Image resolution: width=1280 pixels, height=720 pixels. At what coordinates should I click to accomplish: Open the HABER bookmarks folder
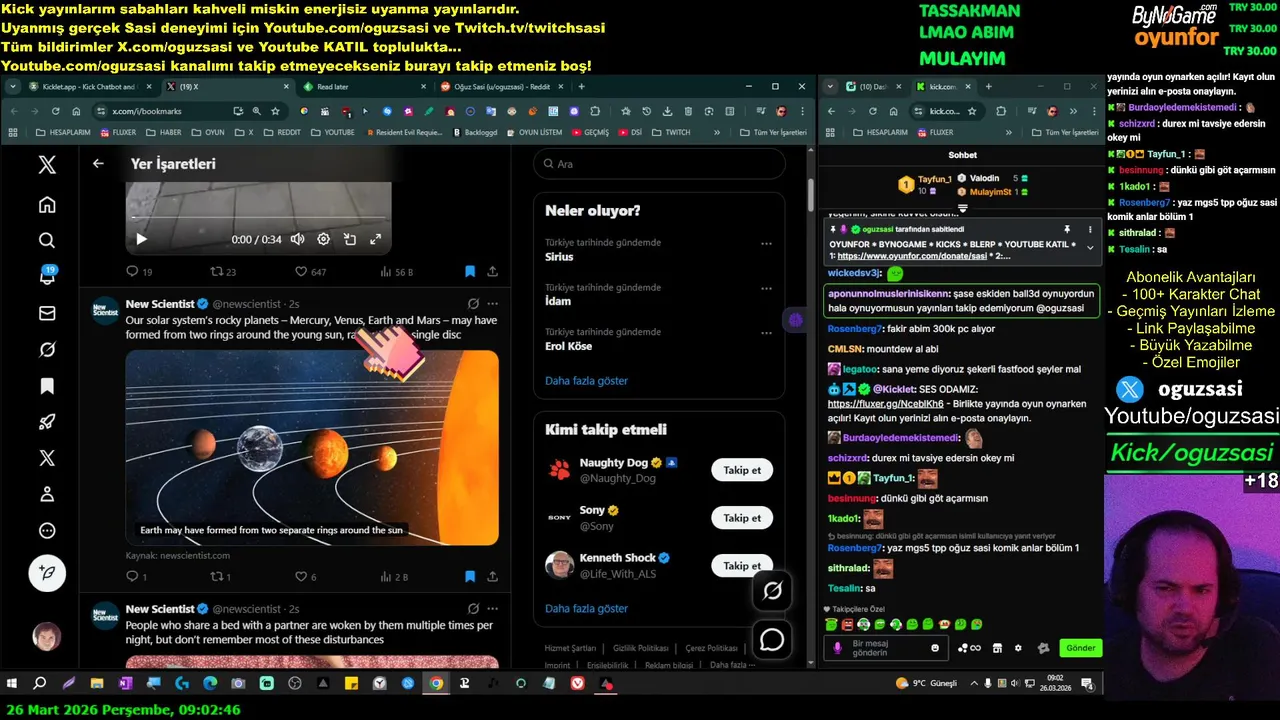point(164,132)
